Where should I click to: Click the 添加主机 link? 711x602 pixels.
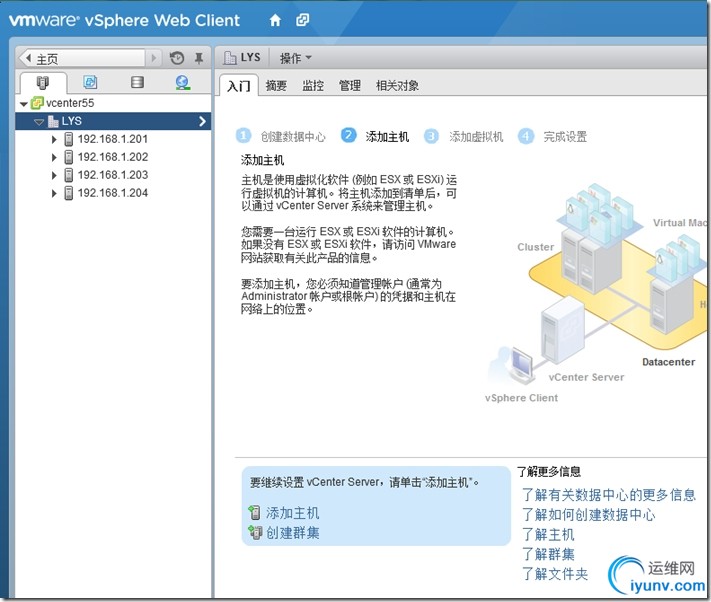click(x=292, y=513)
